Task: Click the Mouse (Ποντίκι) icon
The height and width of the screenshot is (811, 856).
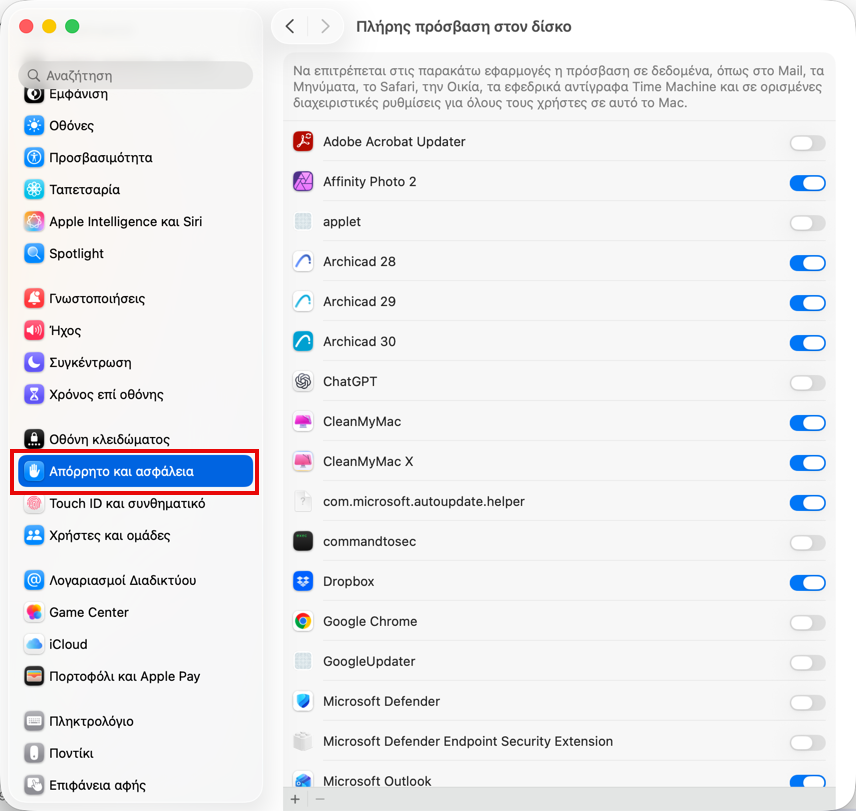Action: click(x=34, y=753)
